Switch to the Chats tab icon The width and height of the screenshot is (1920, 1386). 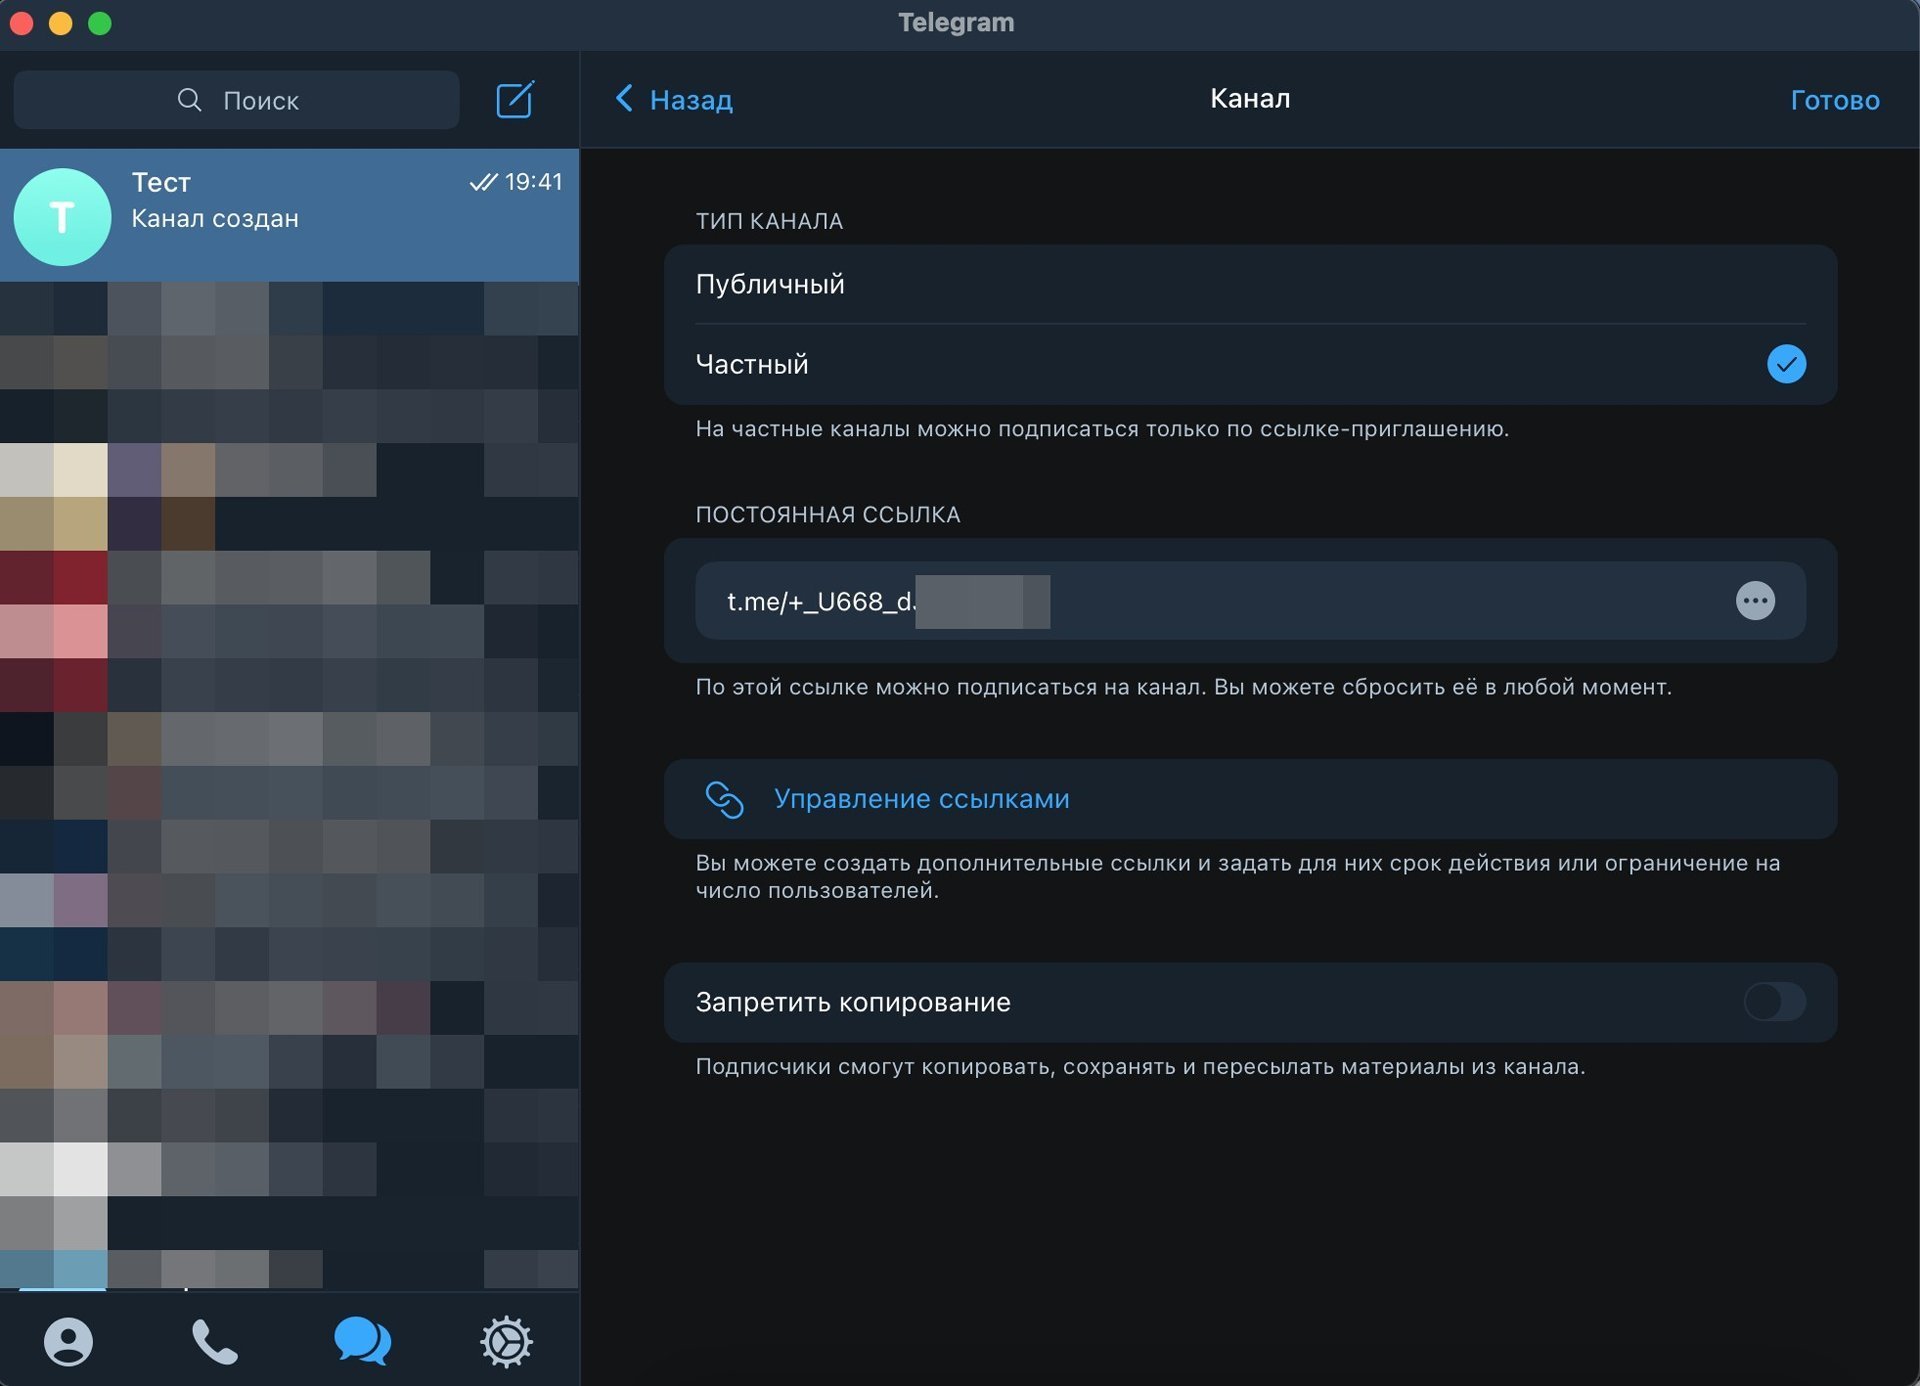tap(362, 1341)
